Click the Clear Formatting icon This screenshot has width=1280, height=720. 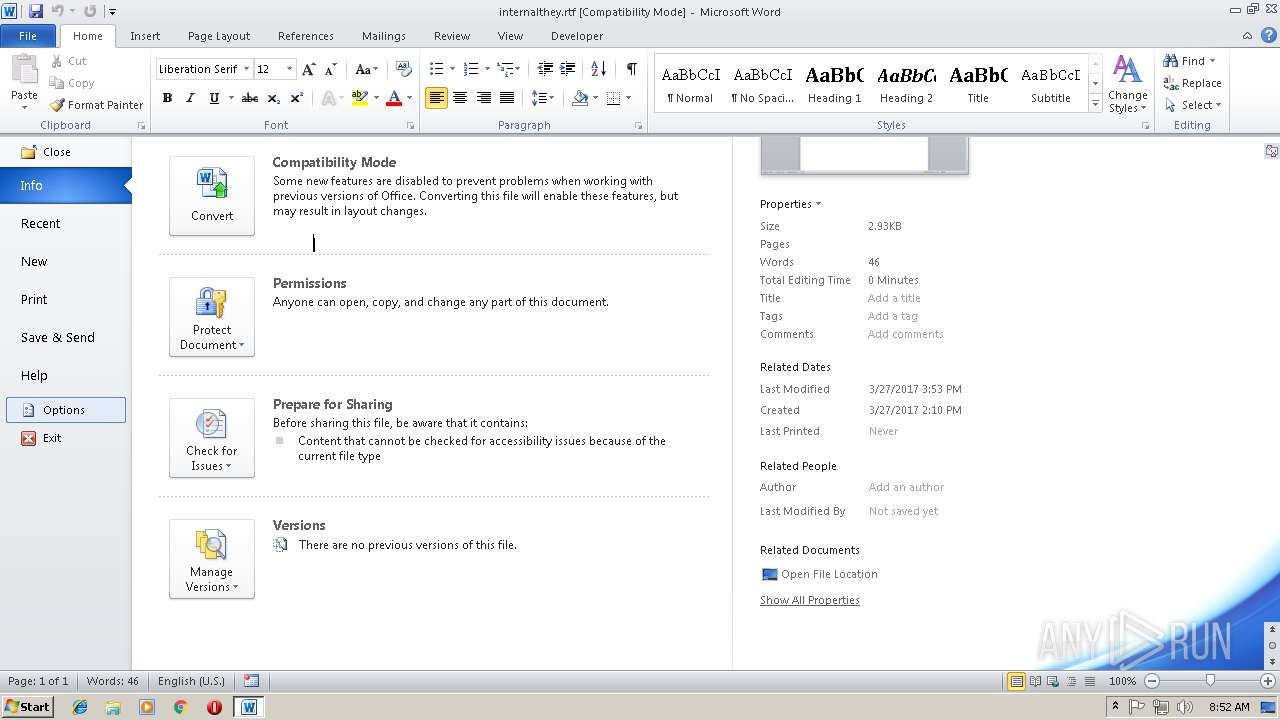[403, 69]
